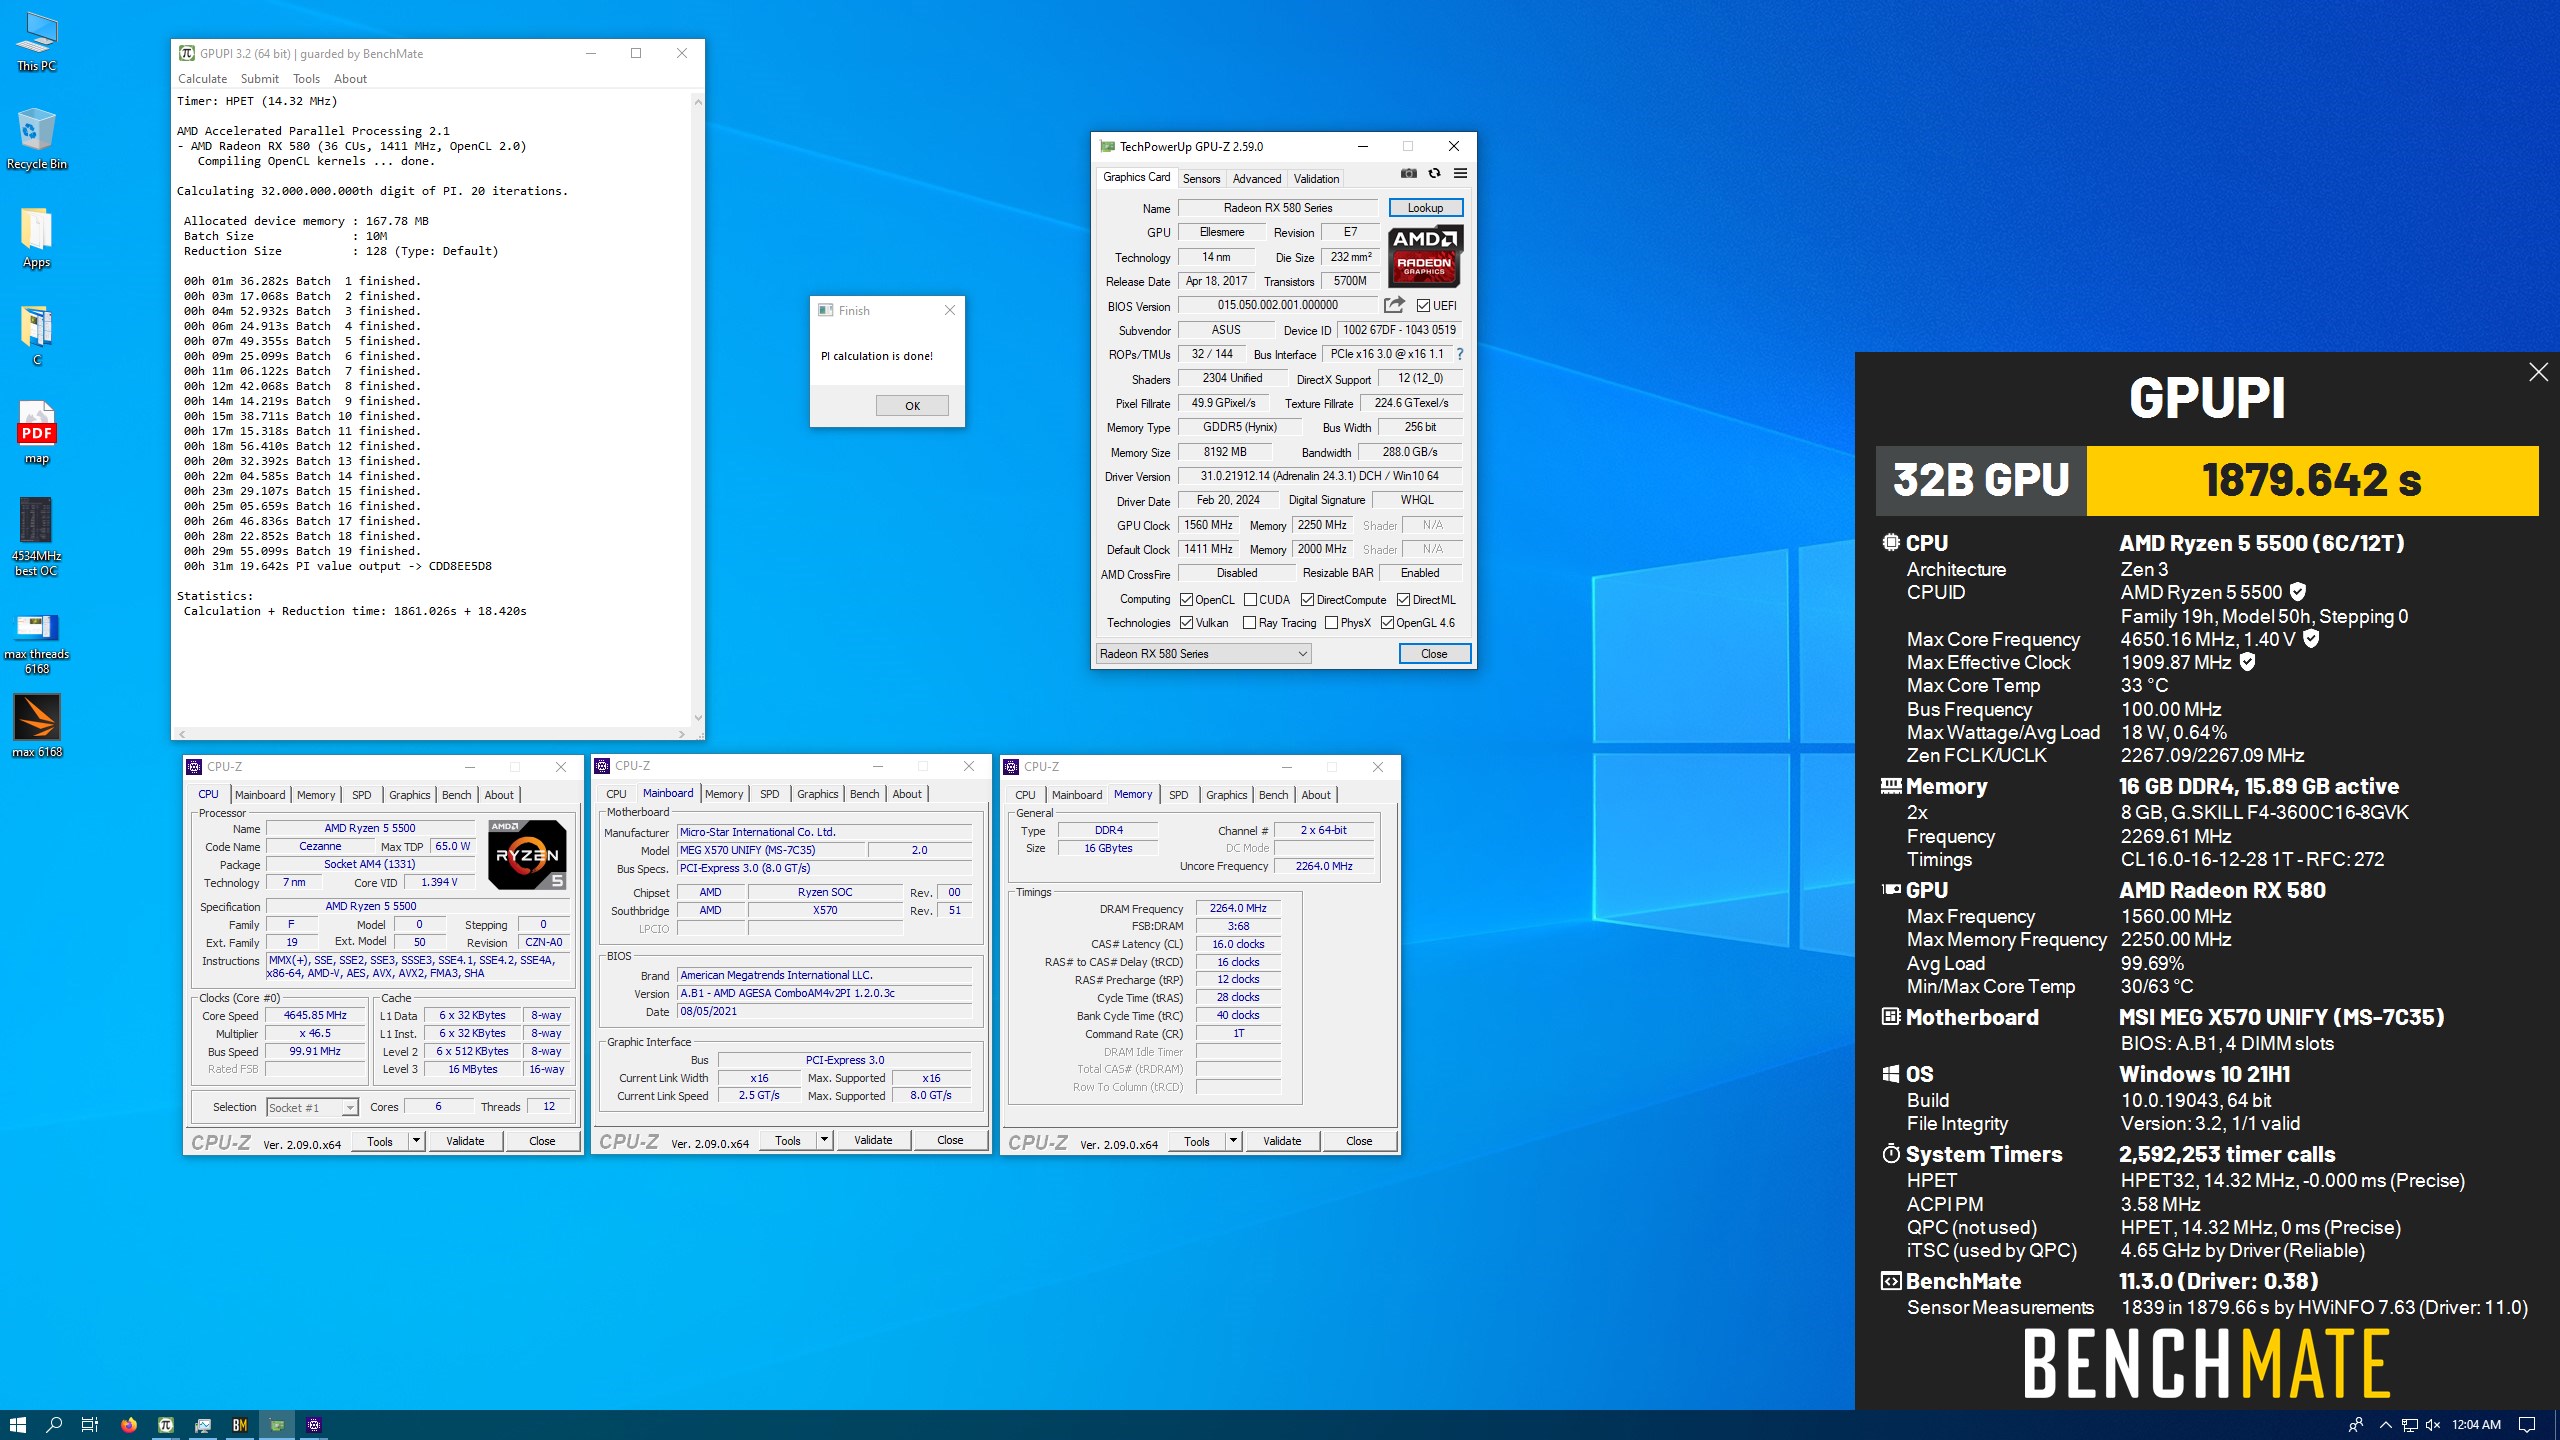Click Windows Start button
This screenshot has width=2560, height=1440.
coord(17,1425)
